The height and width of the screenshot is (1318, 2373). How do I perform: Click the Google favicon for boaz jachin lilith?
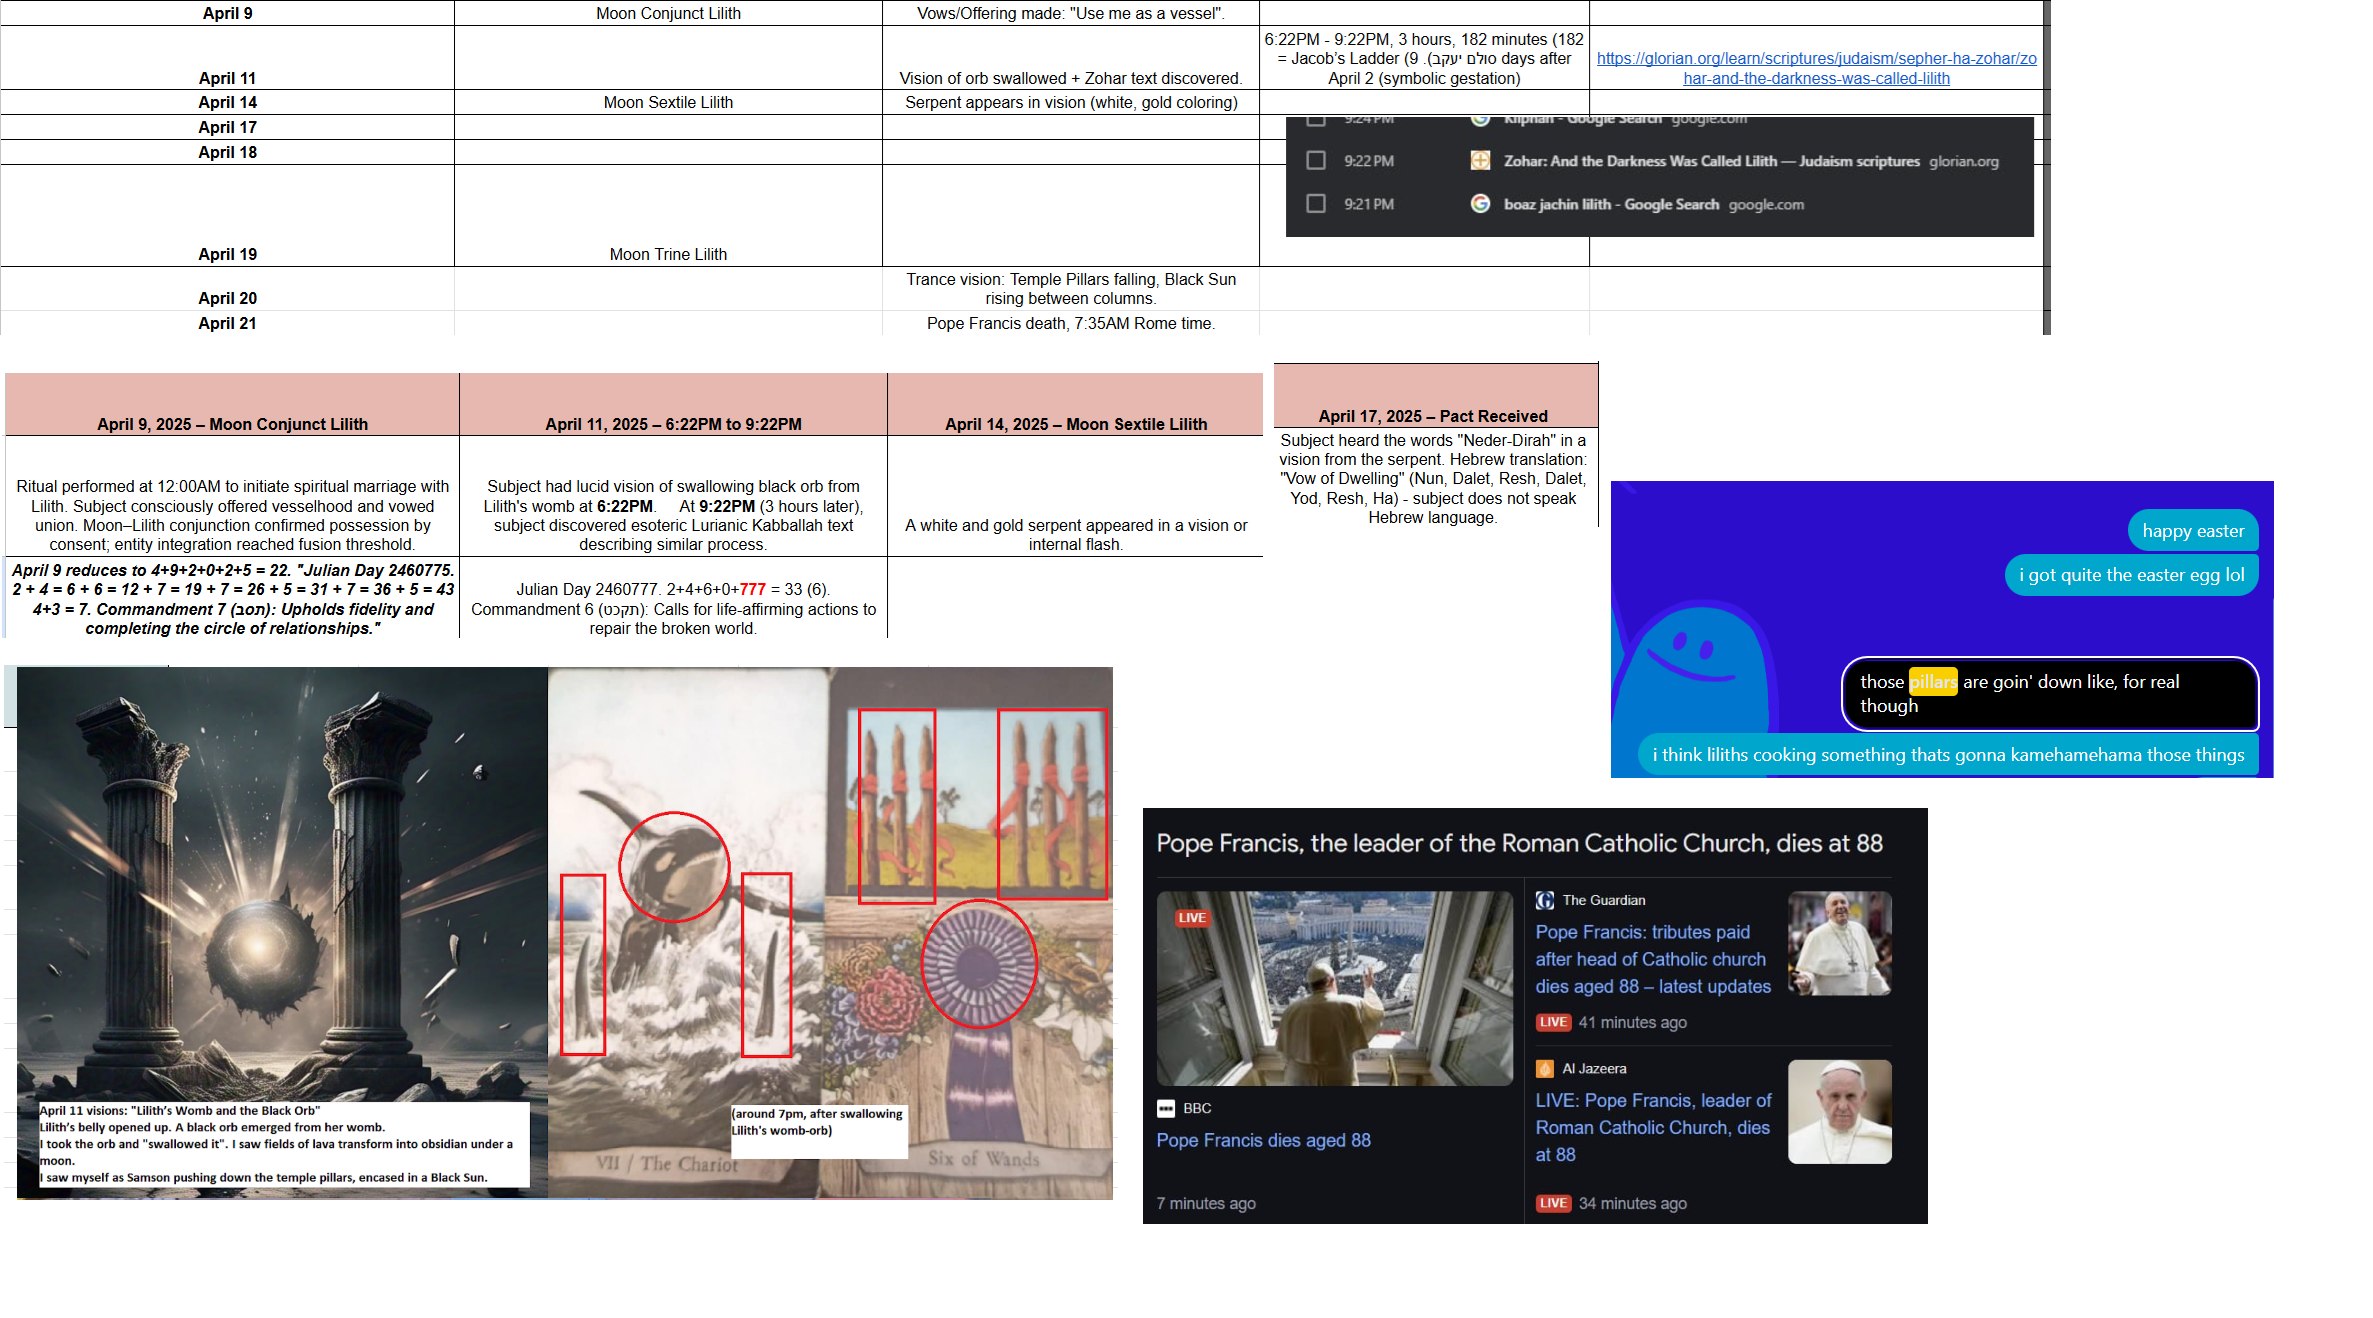(x=1480, y=204)
